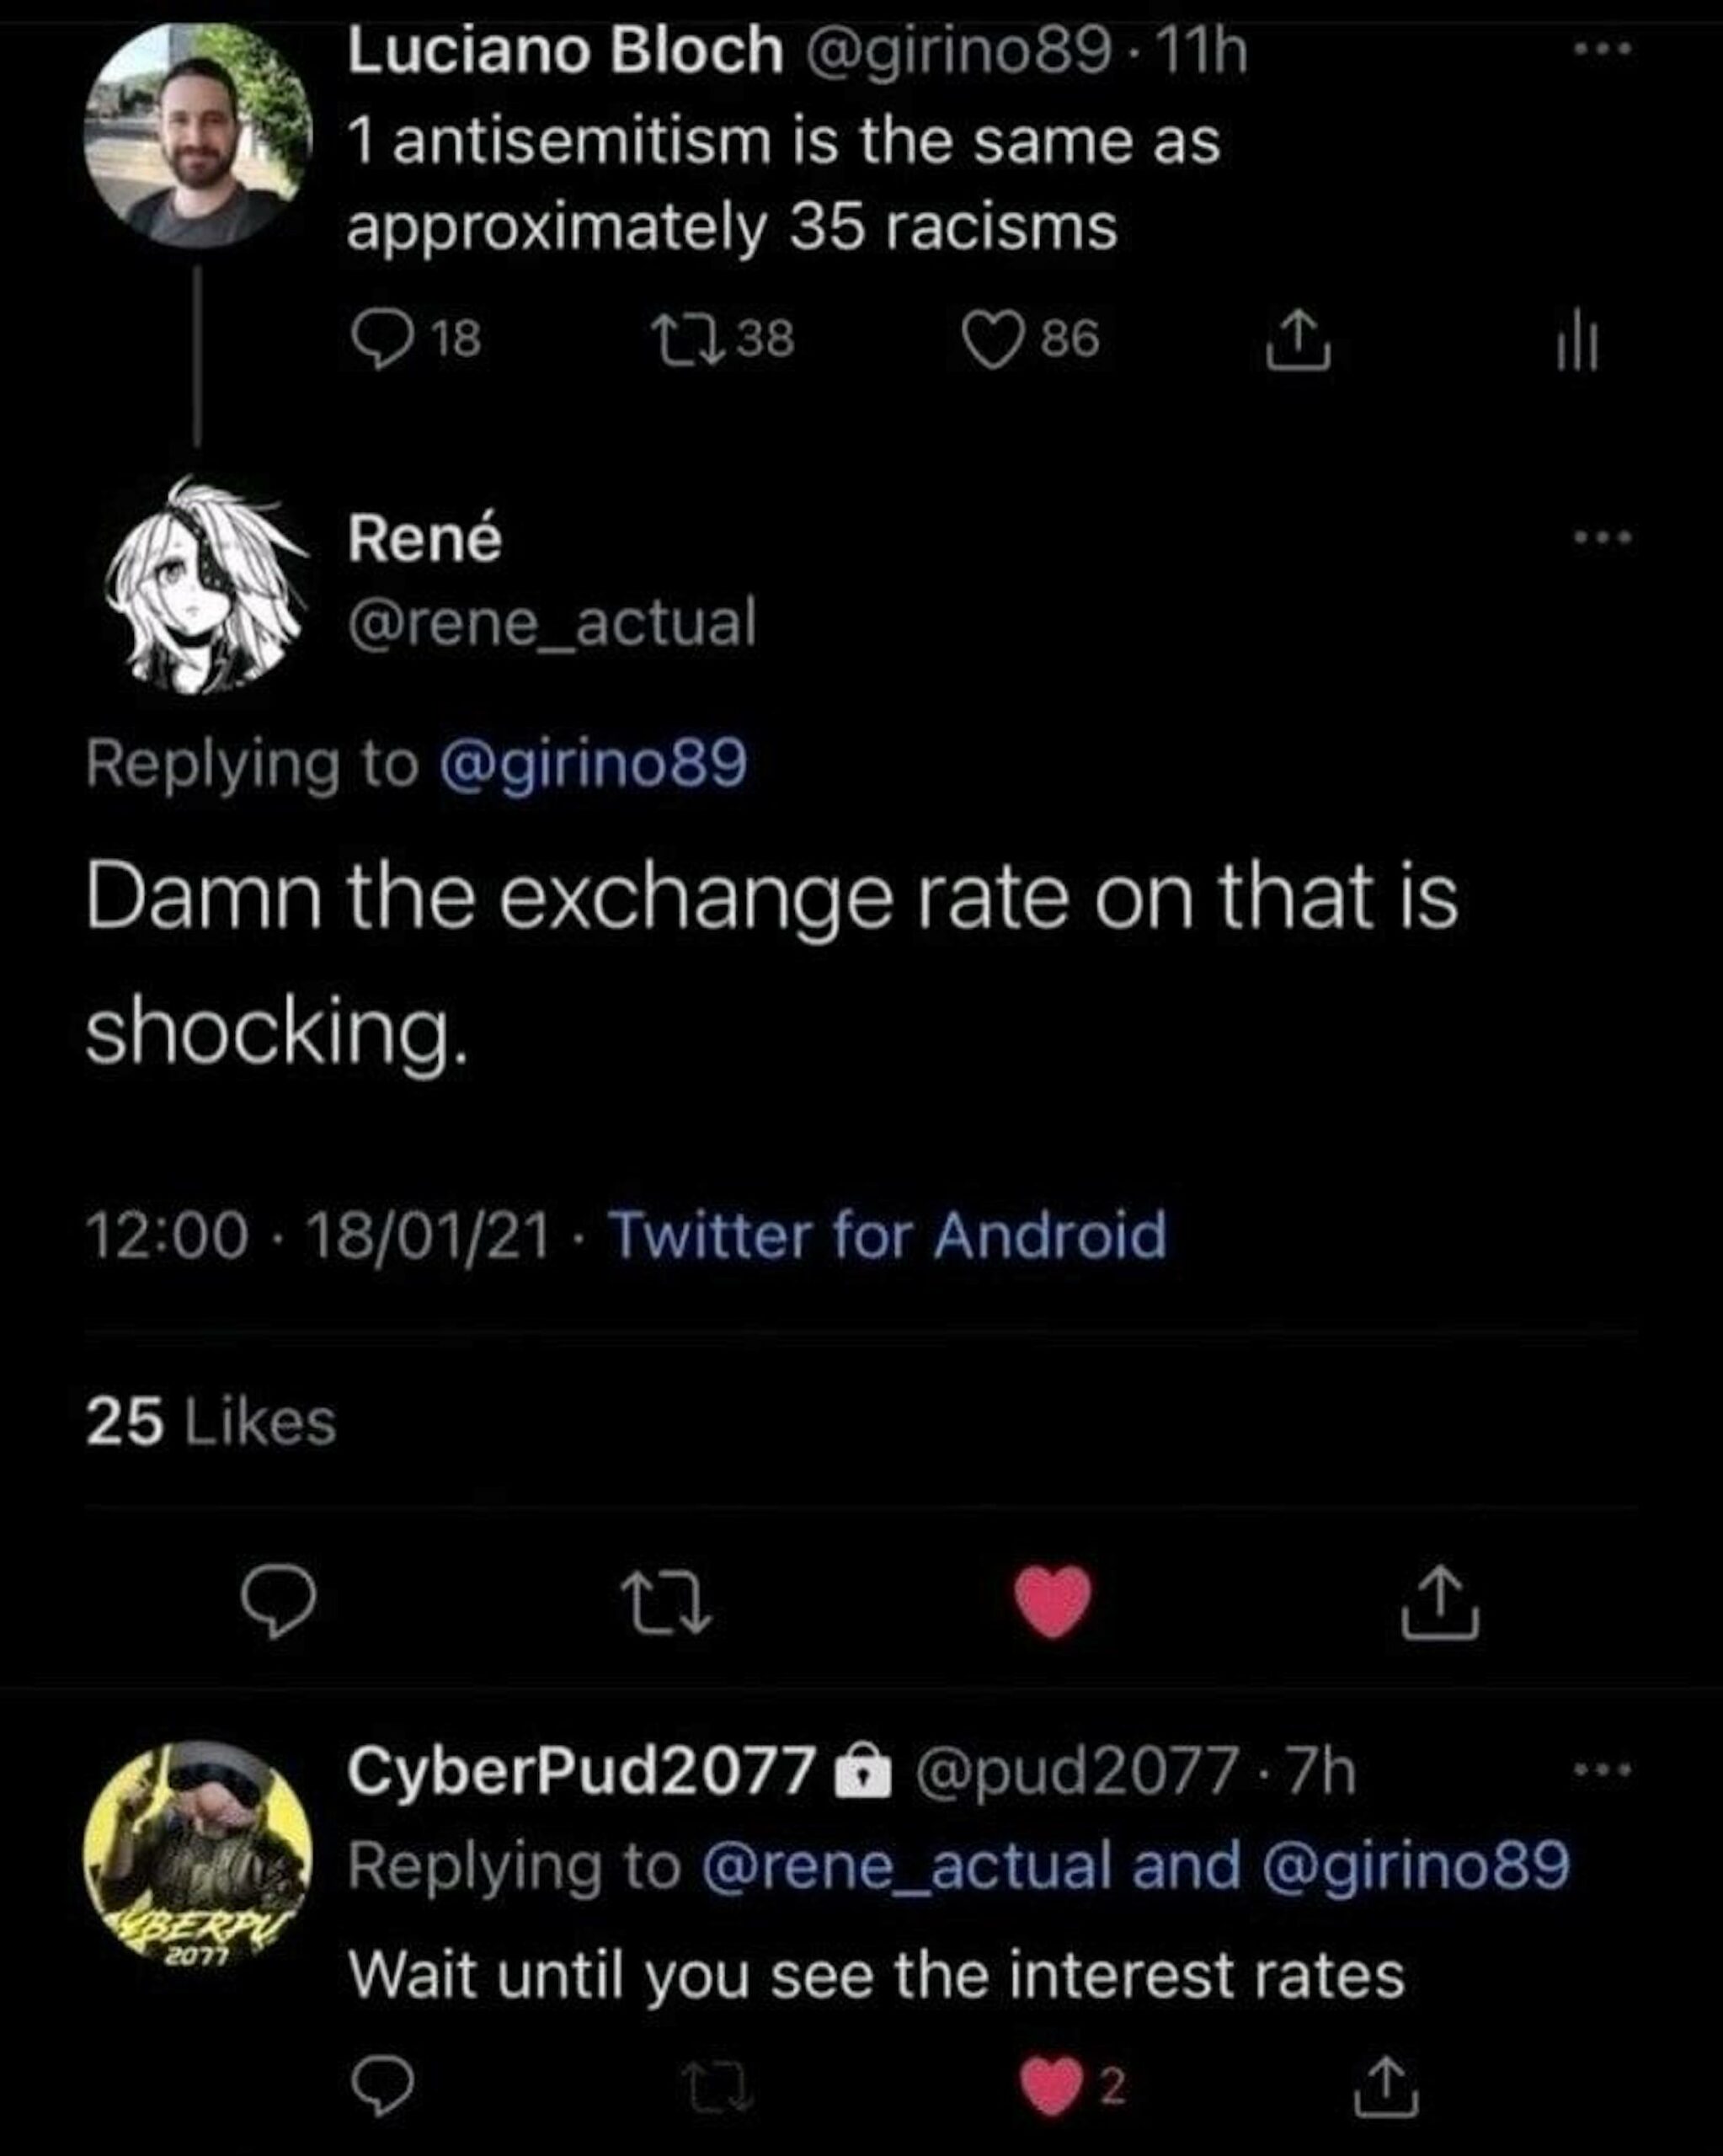Open more options for René's tweet
Screen dimensions: 1723x2156
tap(1603, 538)
